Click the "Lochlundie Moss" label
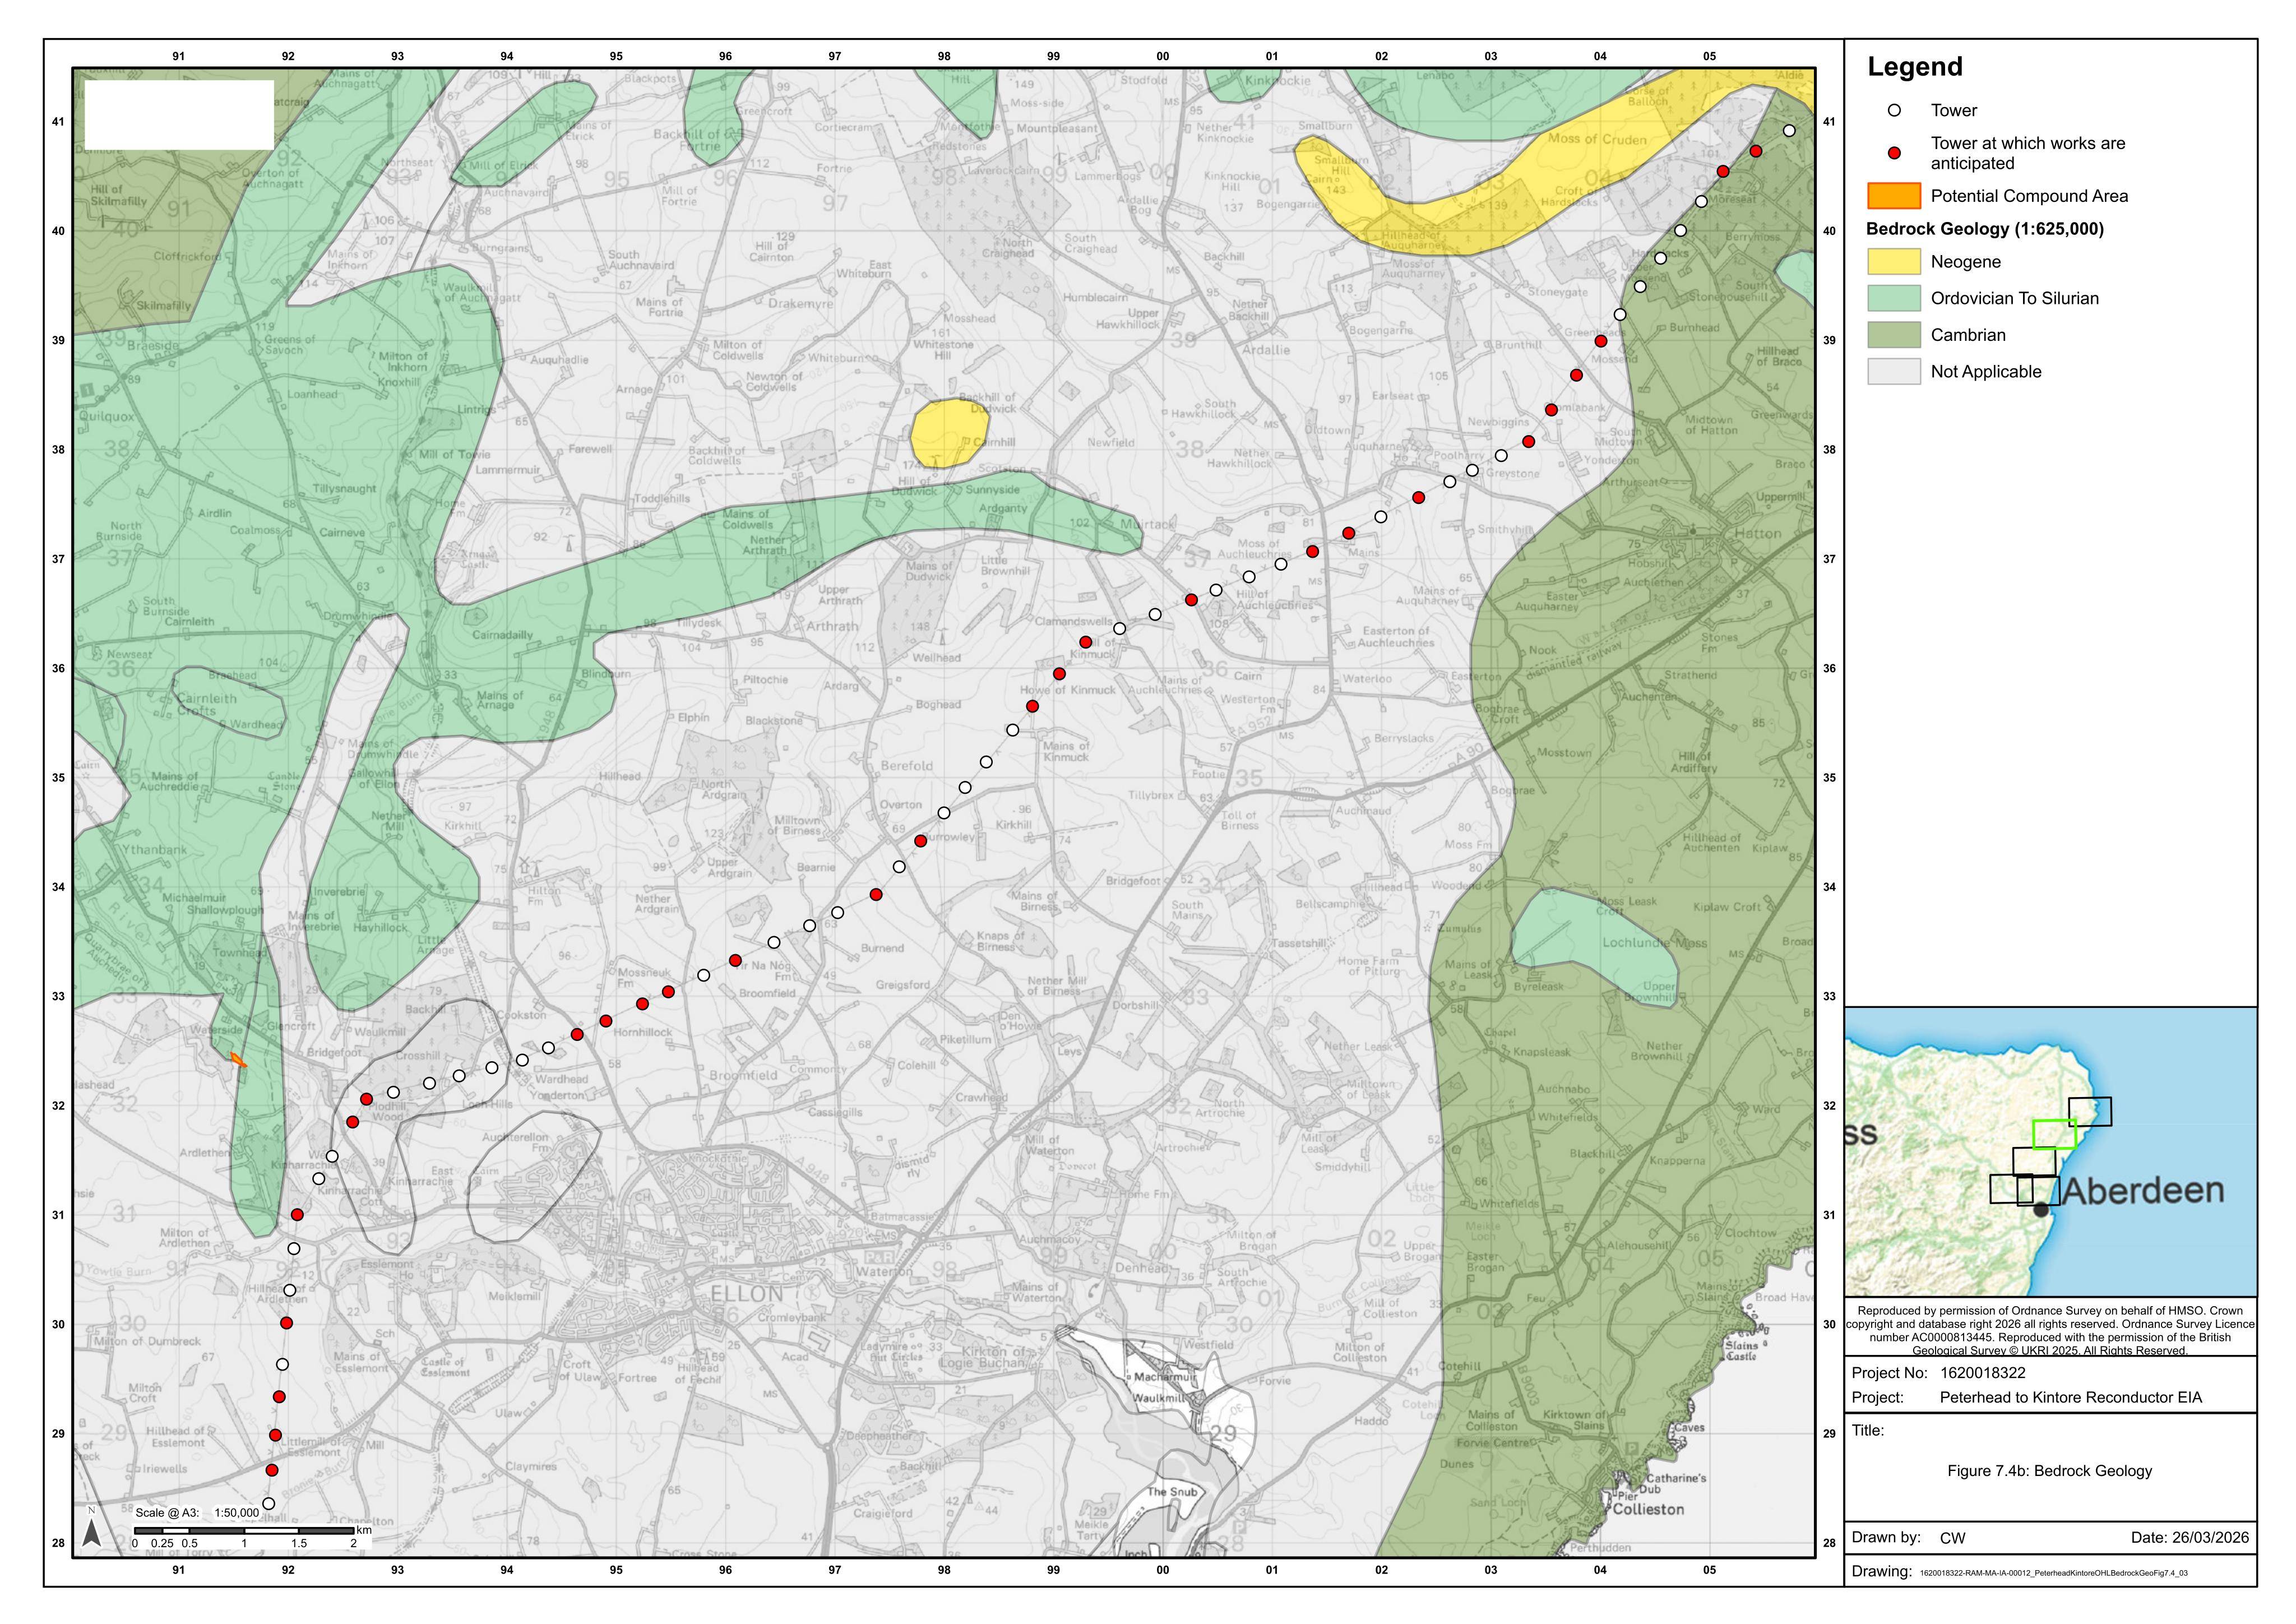The image size is (2296, 1624). tap(1655, 943)
